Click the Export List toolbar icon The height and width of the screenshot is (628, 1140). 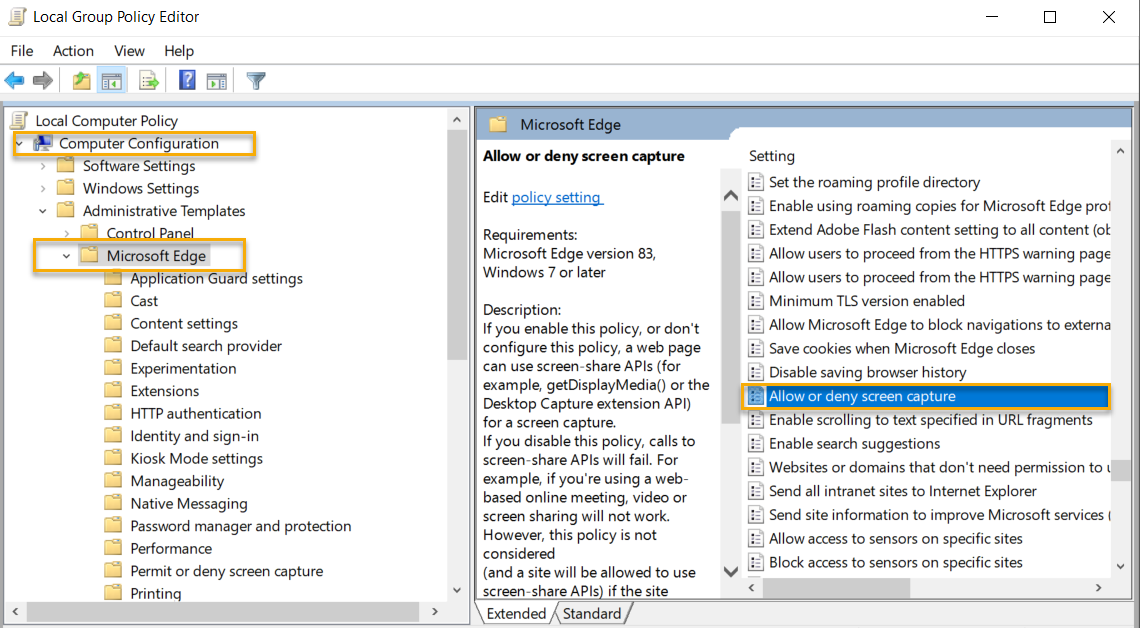point(147,80)
